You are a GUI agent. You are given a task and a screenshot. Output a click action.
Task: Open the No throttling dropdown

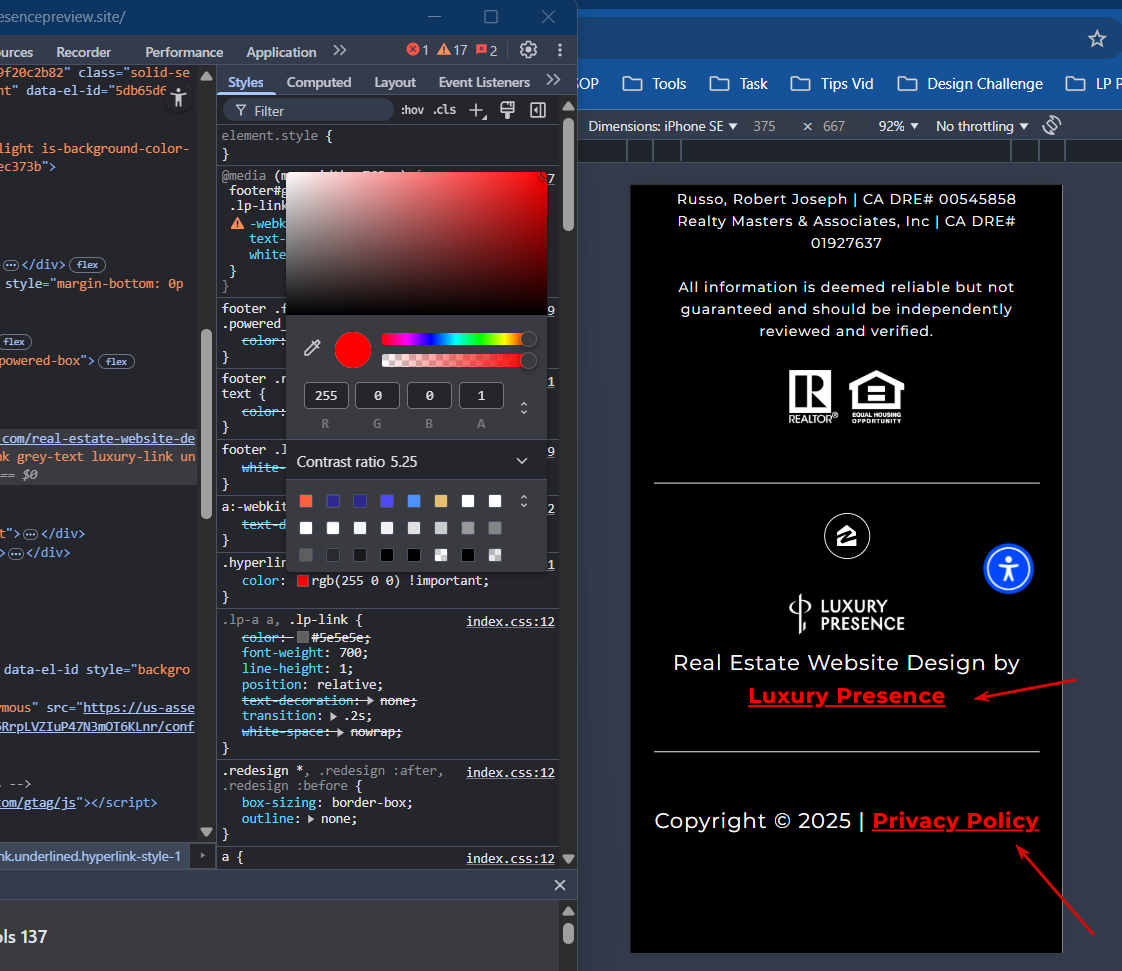(981, 126)
